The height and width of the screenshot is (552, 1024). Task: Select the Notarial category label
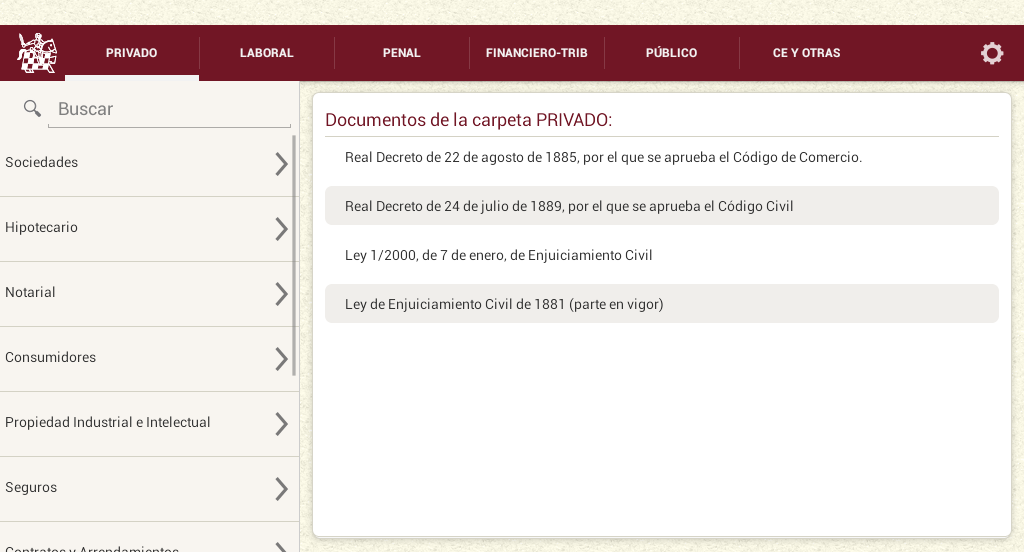pyautogui.click(x=30, y=292)
